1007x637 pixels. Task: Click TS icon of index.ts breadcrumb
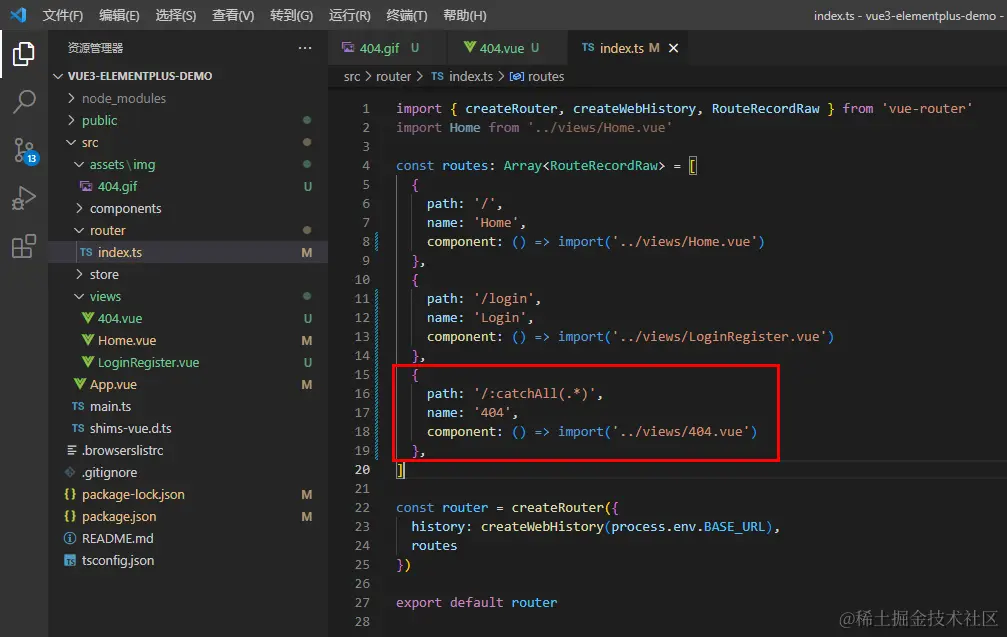[x=437, y=76]
